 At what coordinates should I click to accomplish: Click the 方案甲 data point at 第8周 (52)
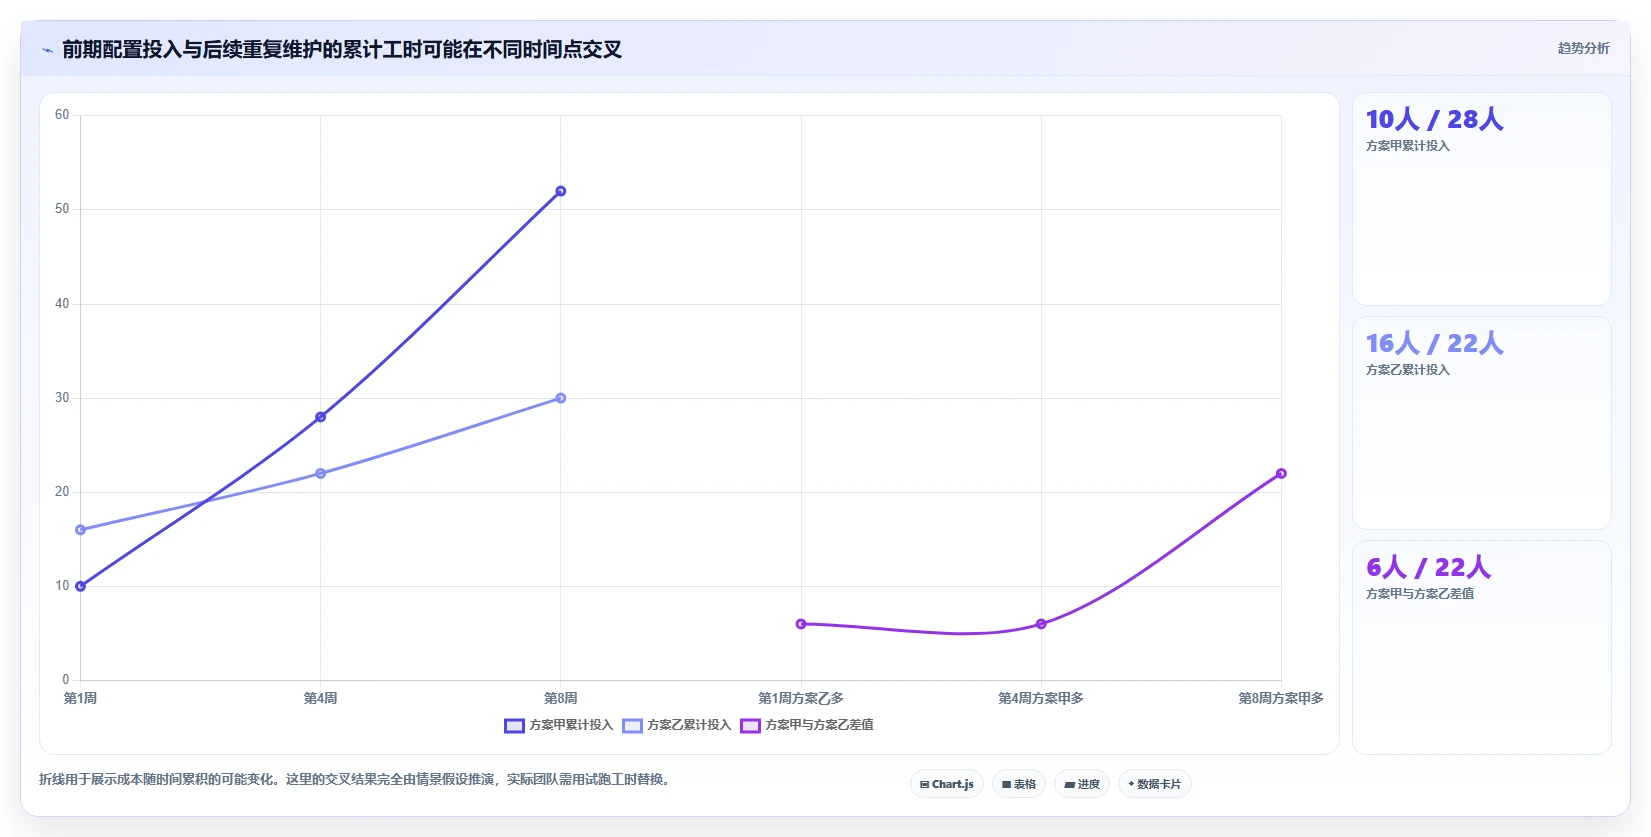coord(561,191)
